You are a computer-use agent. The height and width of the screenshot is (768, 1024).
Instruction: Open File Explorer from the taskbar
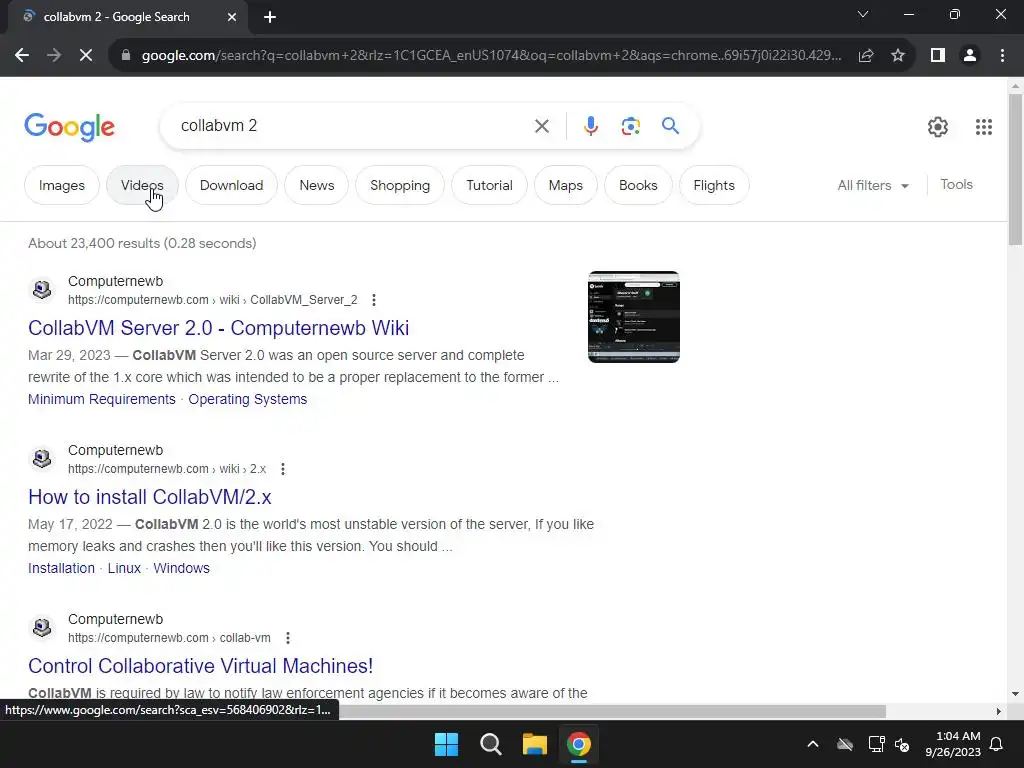tap(534, 744)
